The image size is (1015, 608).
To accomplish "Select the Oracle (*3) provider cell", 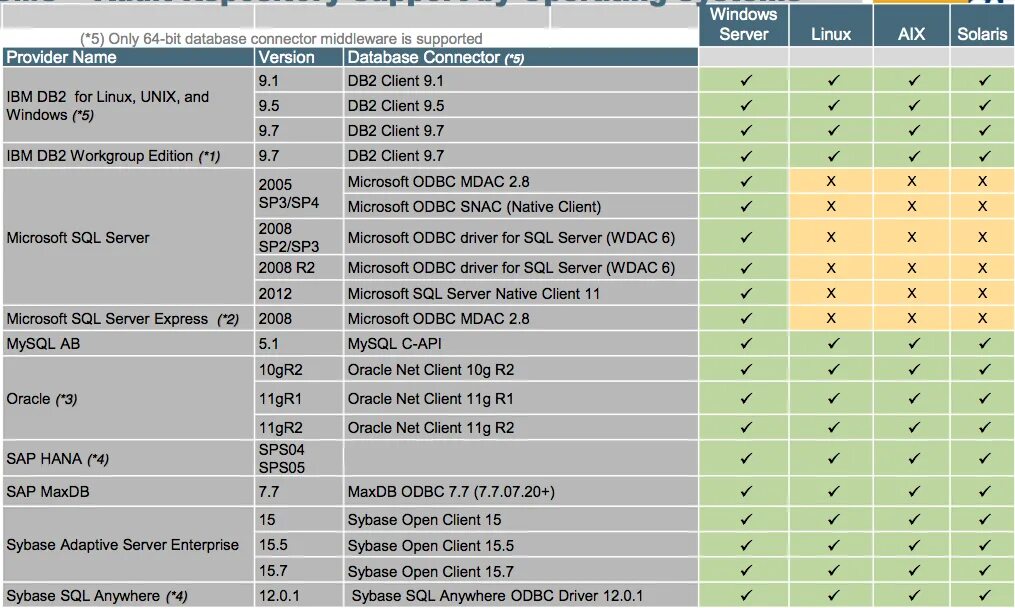I will pyautogui.click(x=128, y=398).
